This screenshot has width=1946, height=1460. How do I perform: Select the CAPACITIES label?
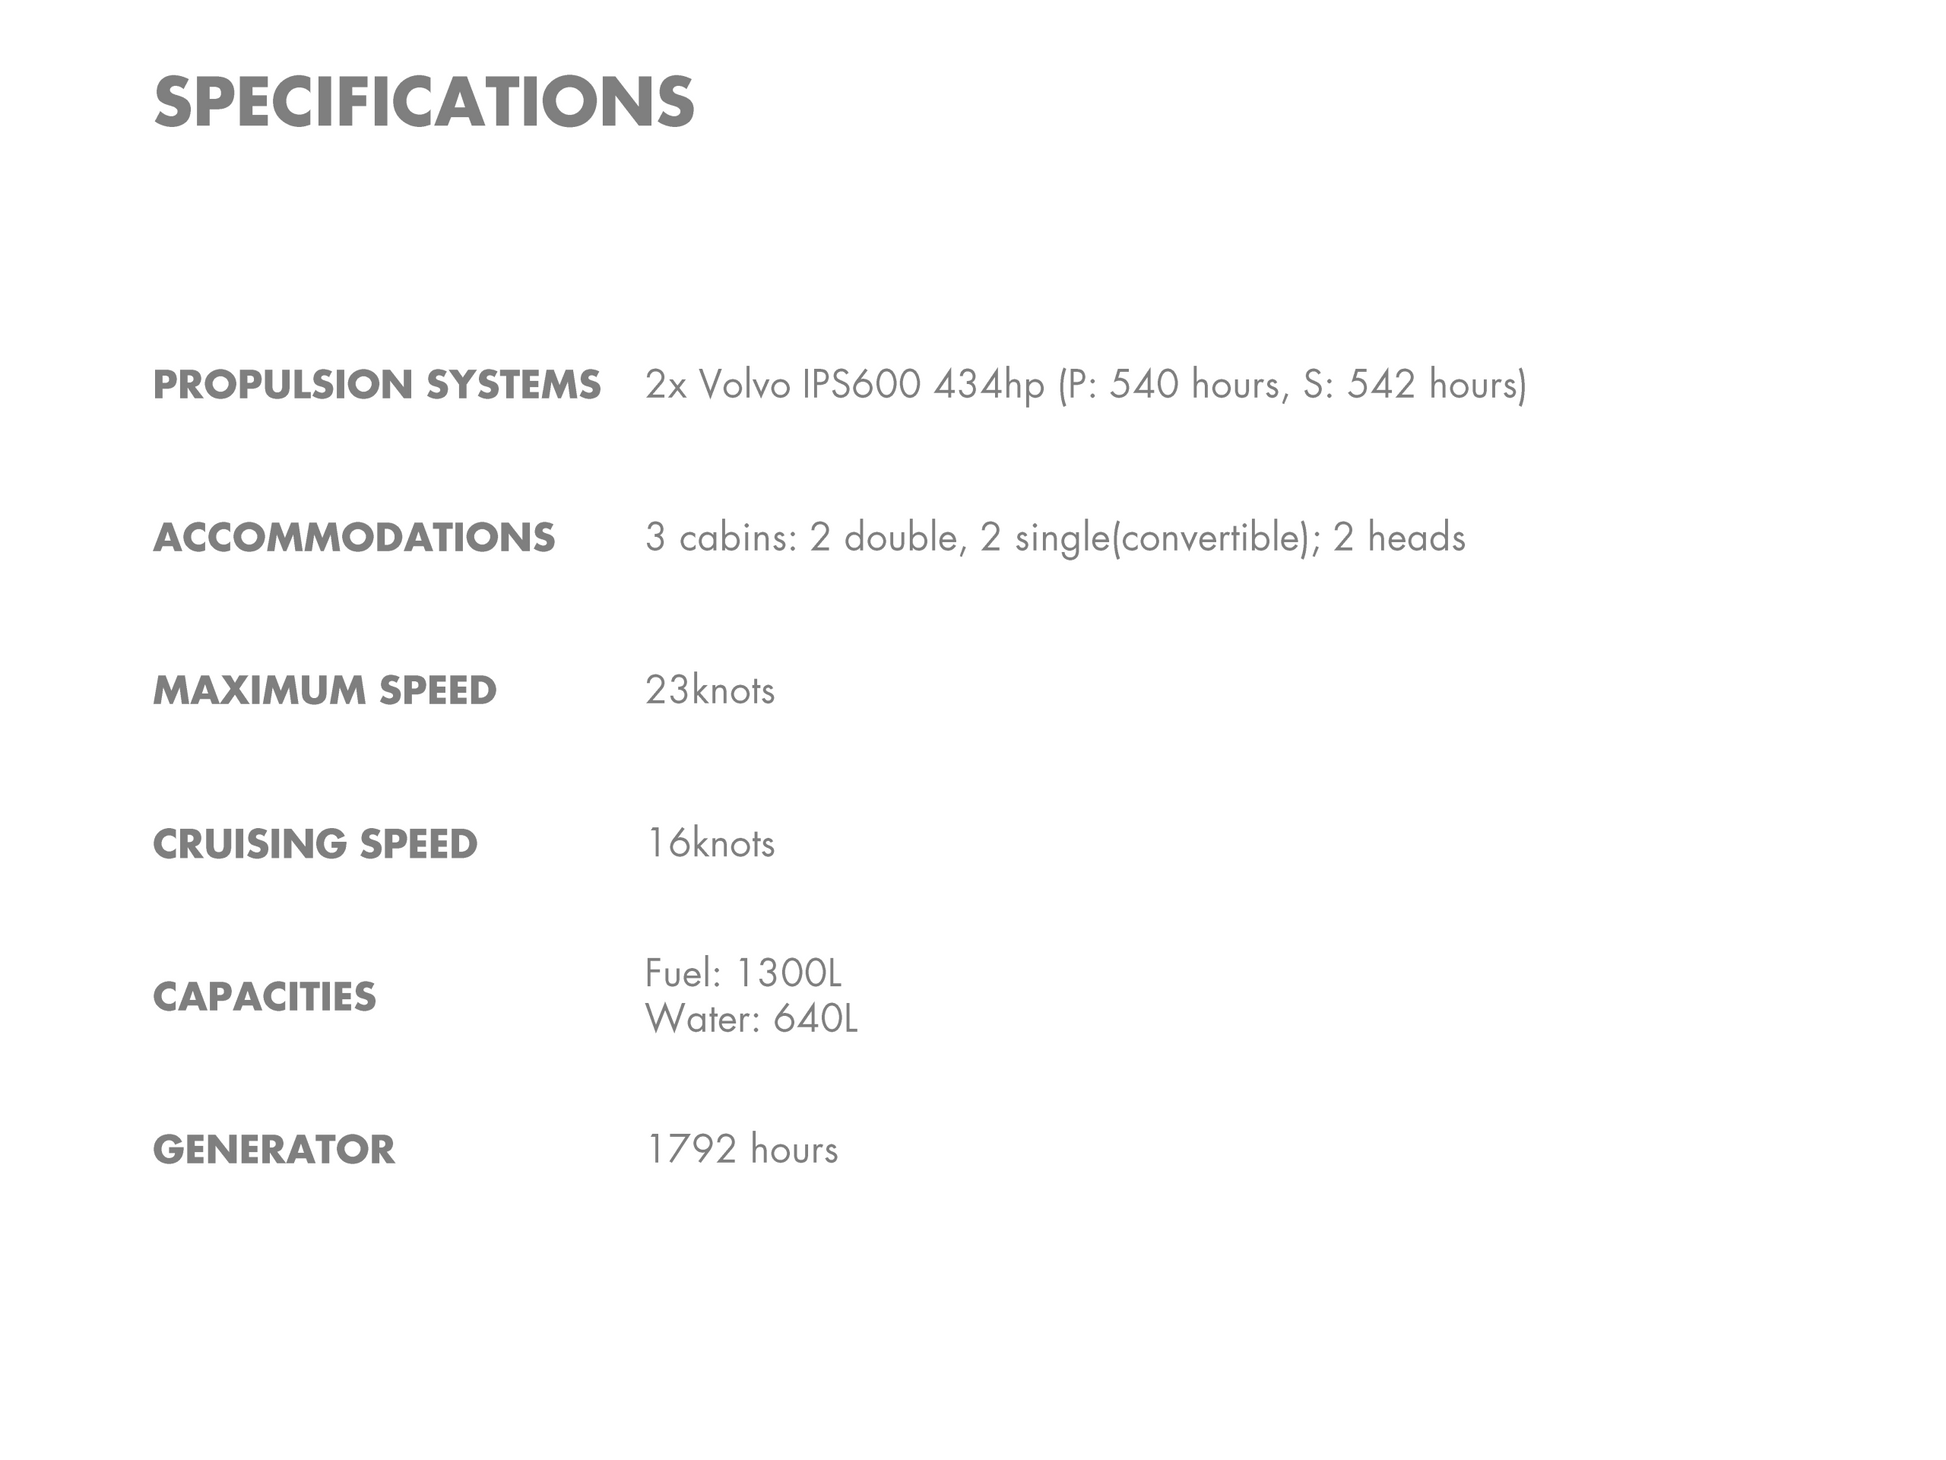click(x=265, y=997)
